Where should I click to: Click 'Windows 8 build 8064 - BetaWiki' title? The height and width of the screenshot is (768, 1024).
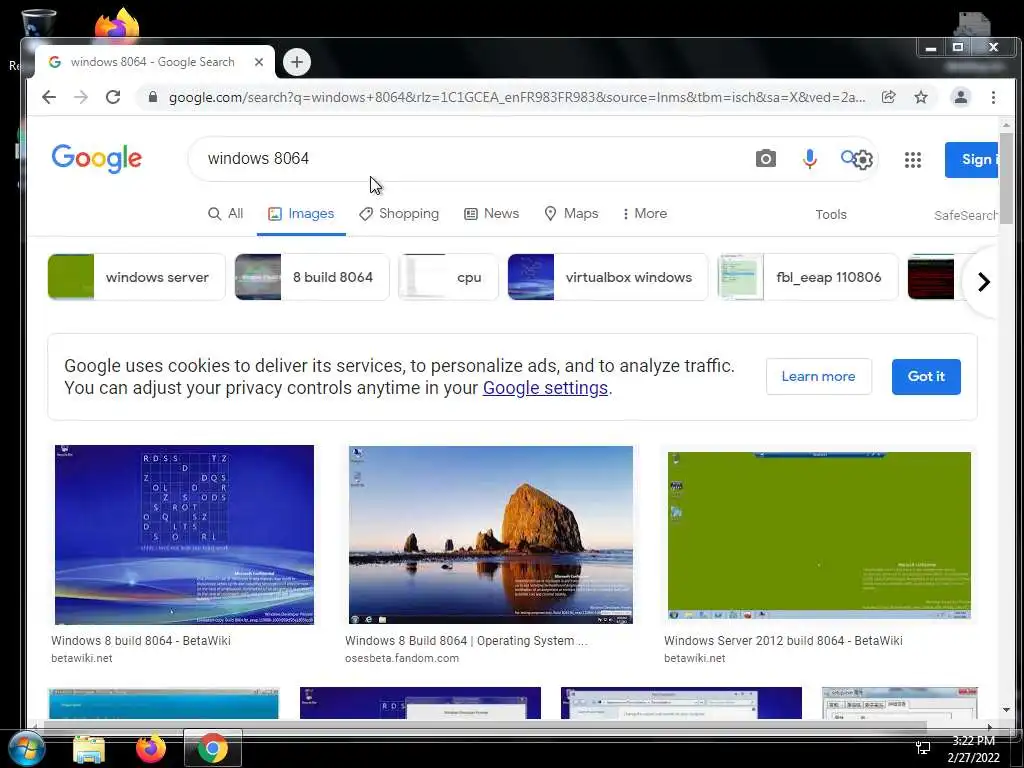click(141, 641)
